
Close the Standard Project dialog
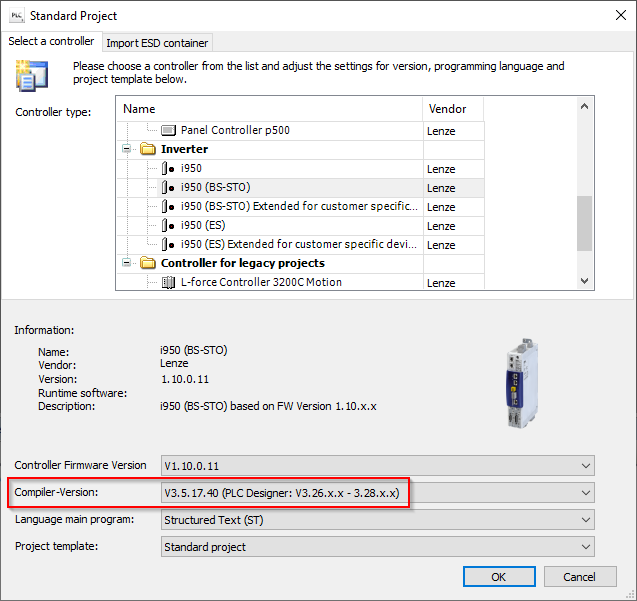click(620, 15)
